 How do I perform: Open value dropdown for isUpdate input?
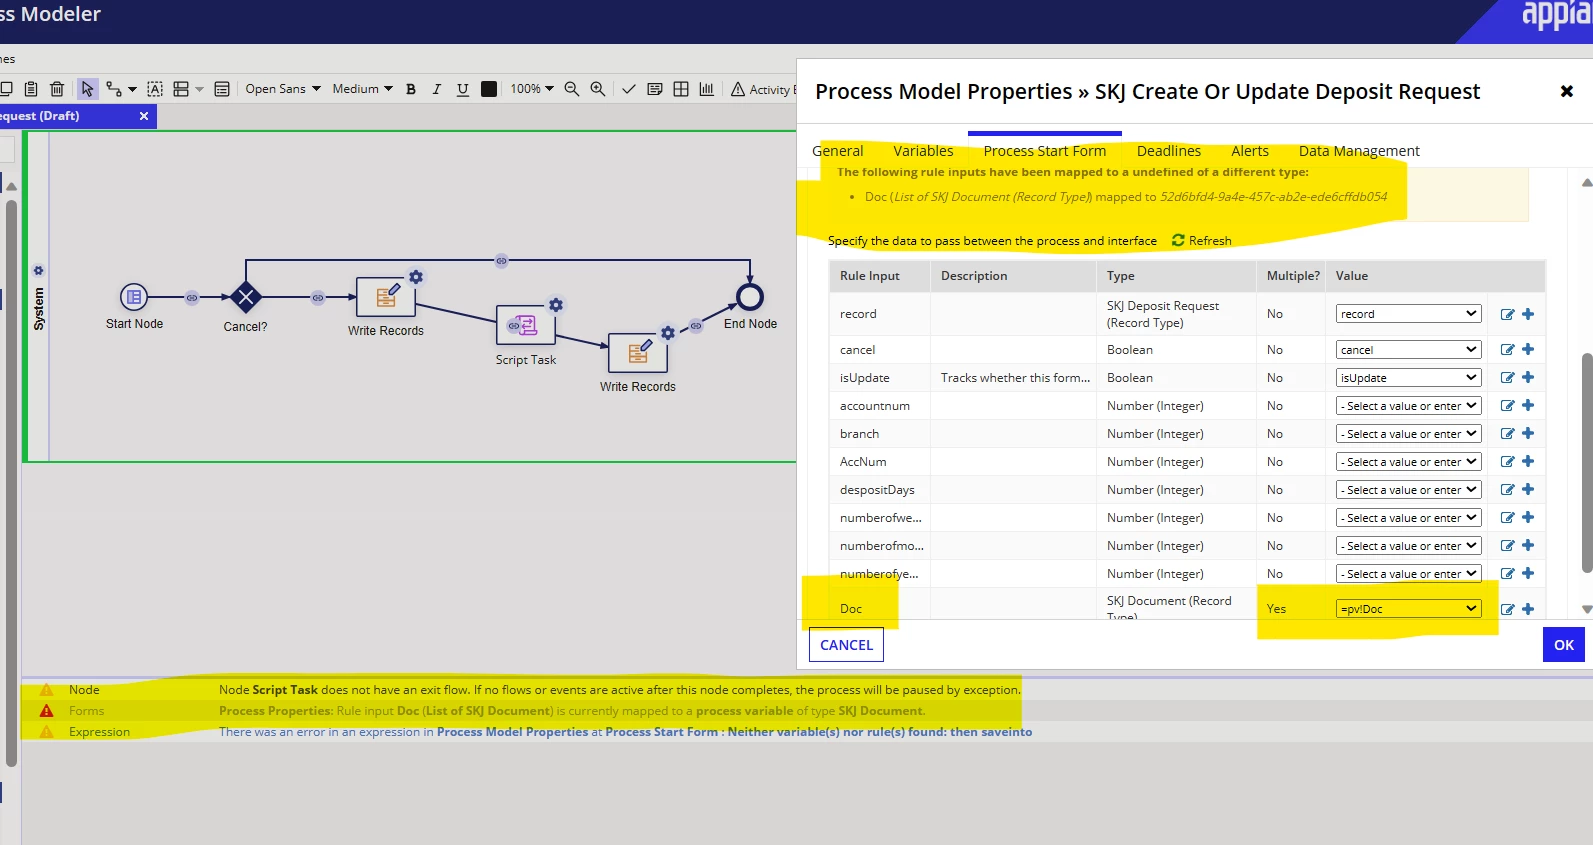click(x=1408, y=378)
